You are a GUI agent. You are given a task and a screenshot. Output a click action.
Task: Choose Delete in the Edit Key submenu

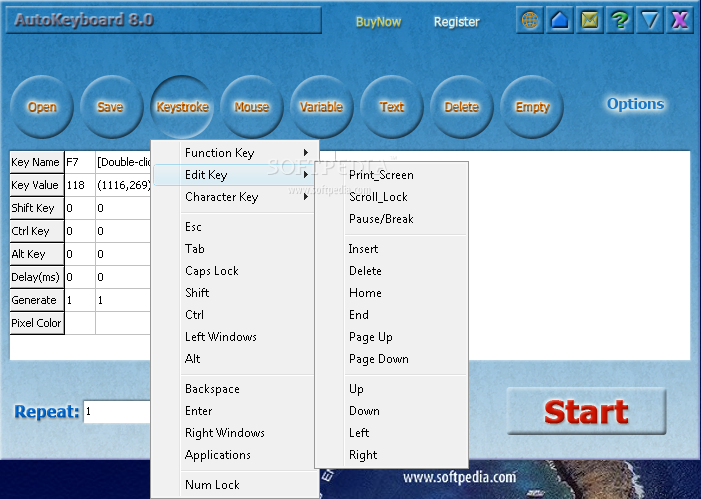point(392,271)
